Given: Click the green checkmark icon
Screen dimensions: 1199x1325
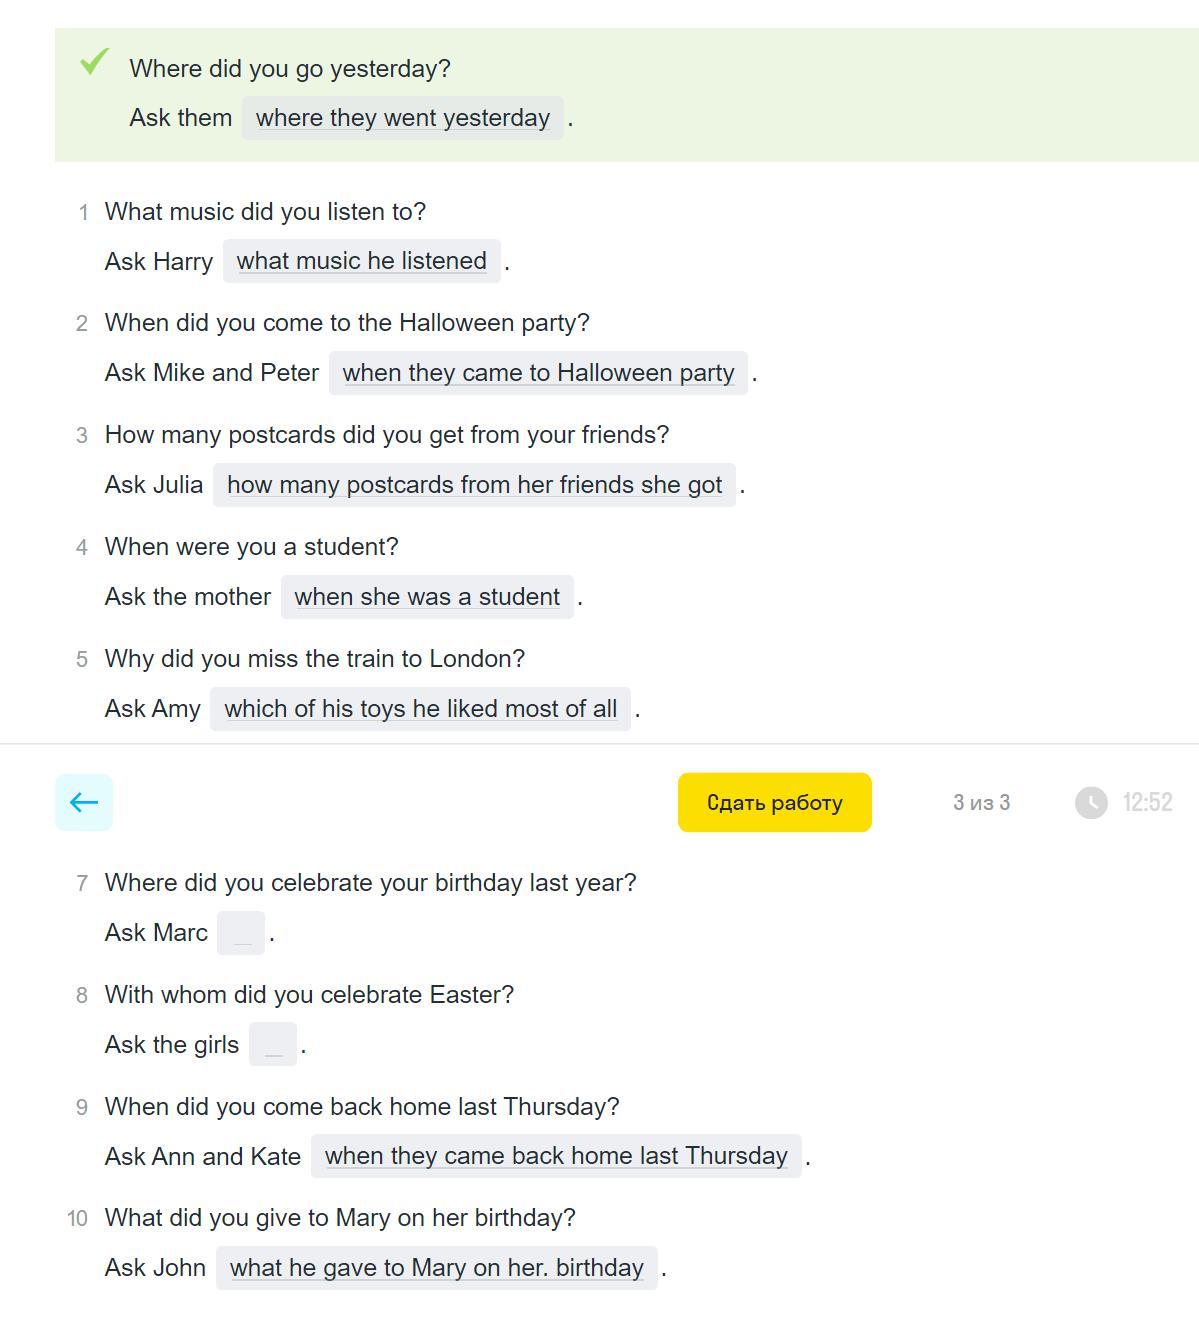Looking at the screenshot, I should click(94, 62).
